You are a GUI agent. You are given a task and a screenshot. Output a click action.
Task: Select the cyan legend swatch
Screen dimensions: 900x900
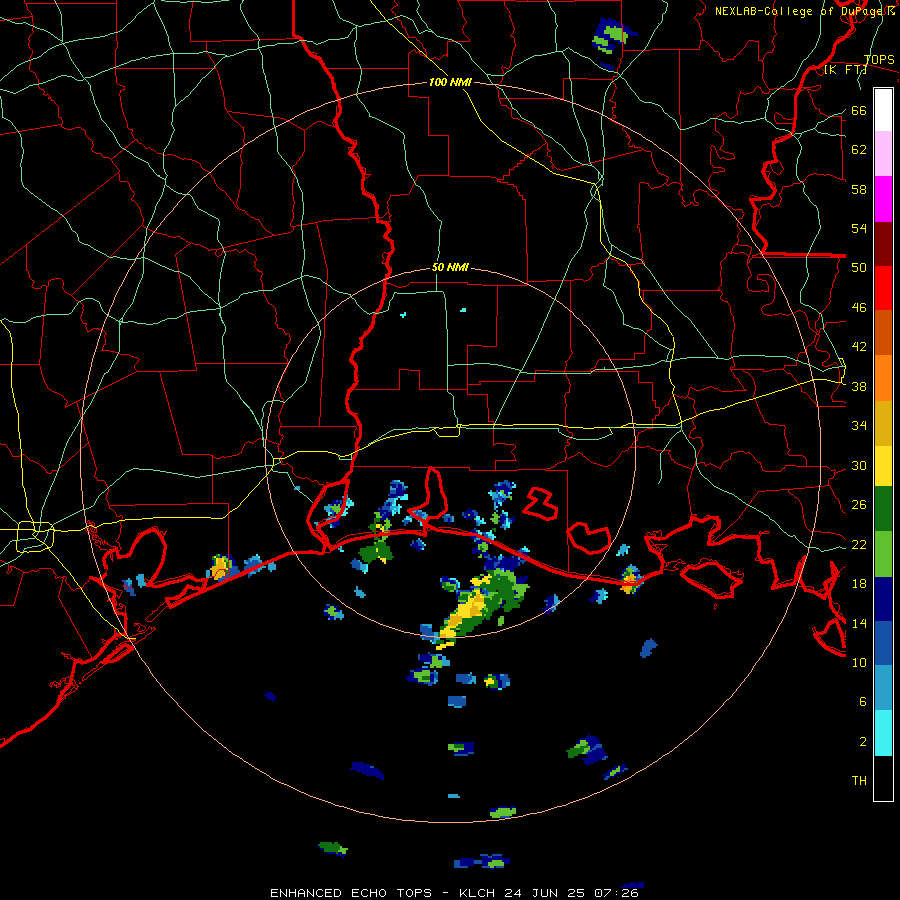coord(883,733)
